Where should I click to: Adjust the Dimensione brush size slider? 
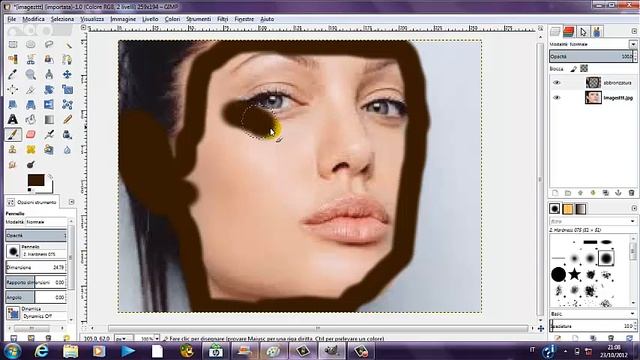[36, 267]
